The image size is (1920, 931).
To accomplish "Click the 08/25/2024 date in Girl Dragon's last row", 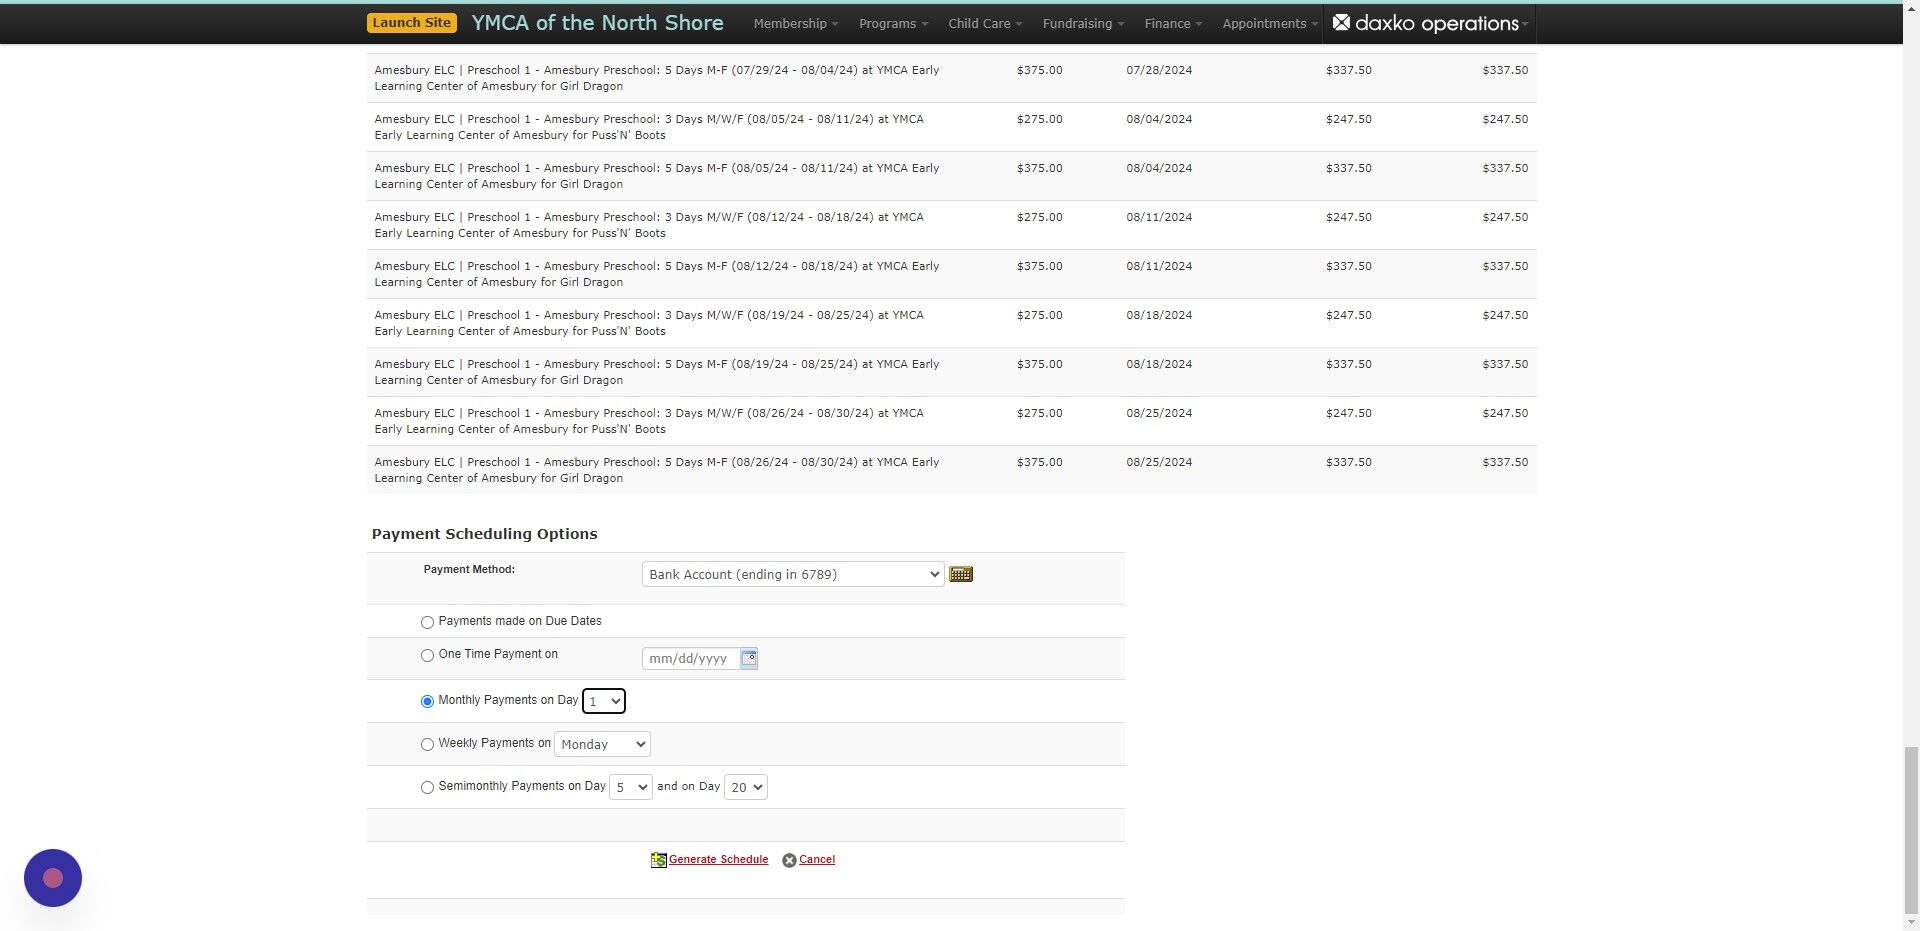I will pyautogui.click(x=1159, y=463).
